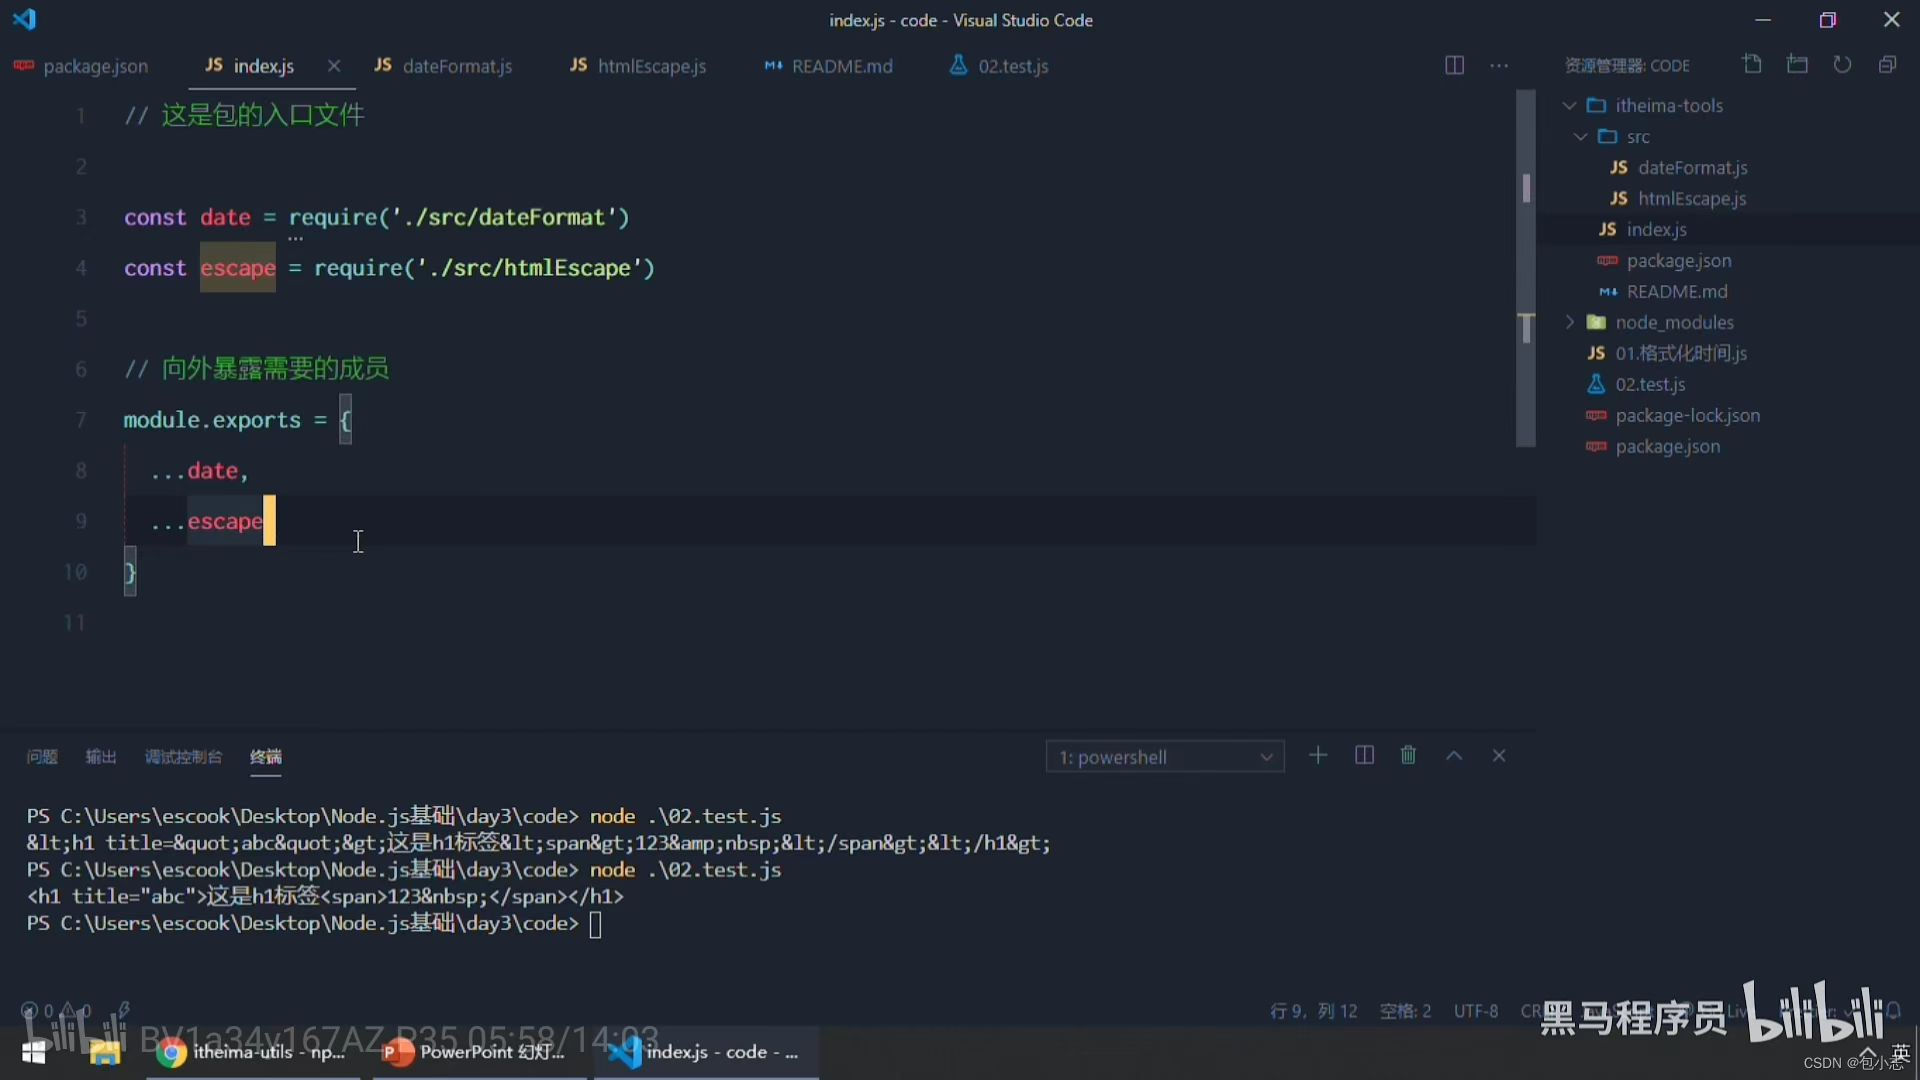
Task: Open package-lock.json in explorer
Action: (1688, 415)
